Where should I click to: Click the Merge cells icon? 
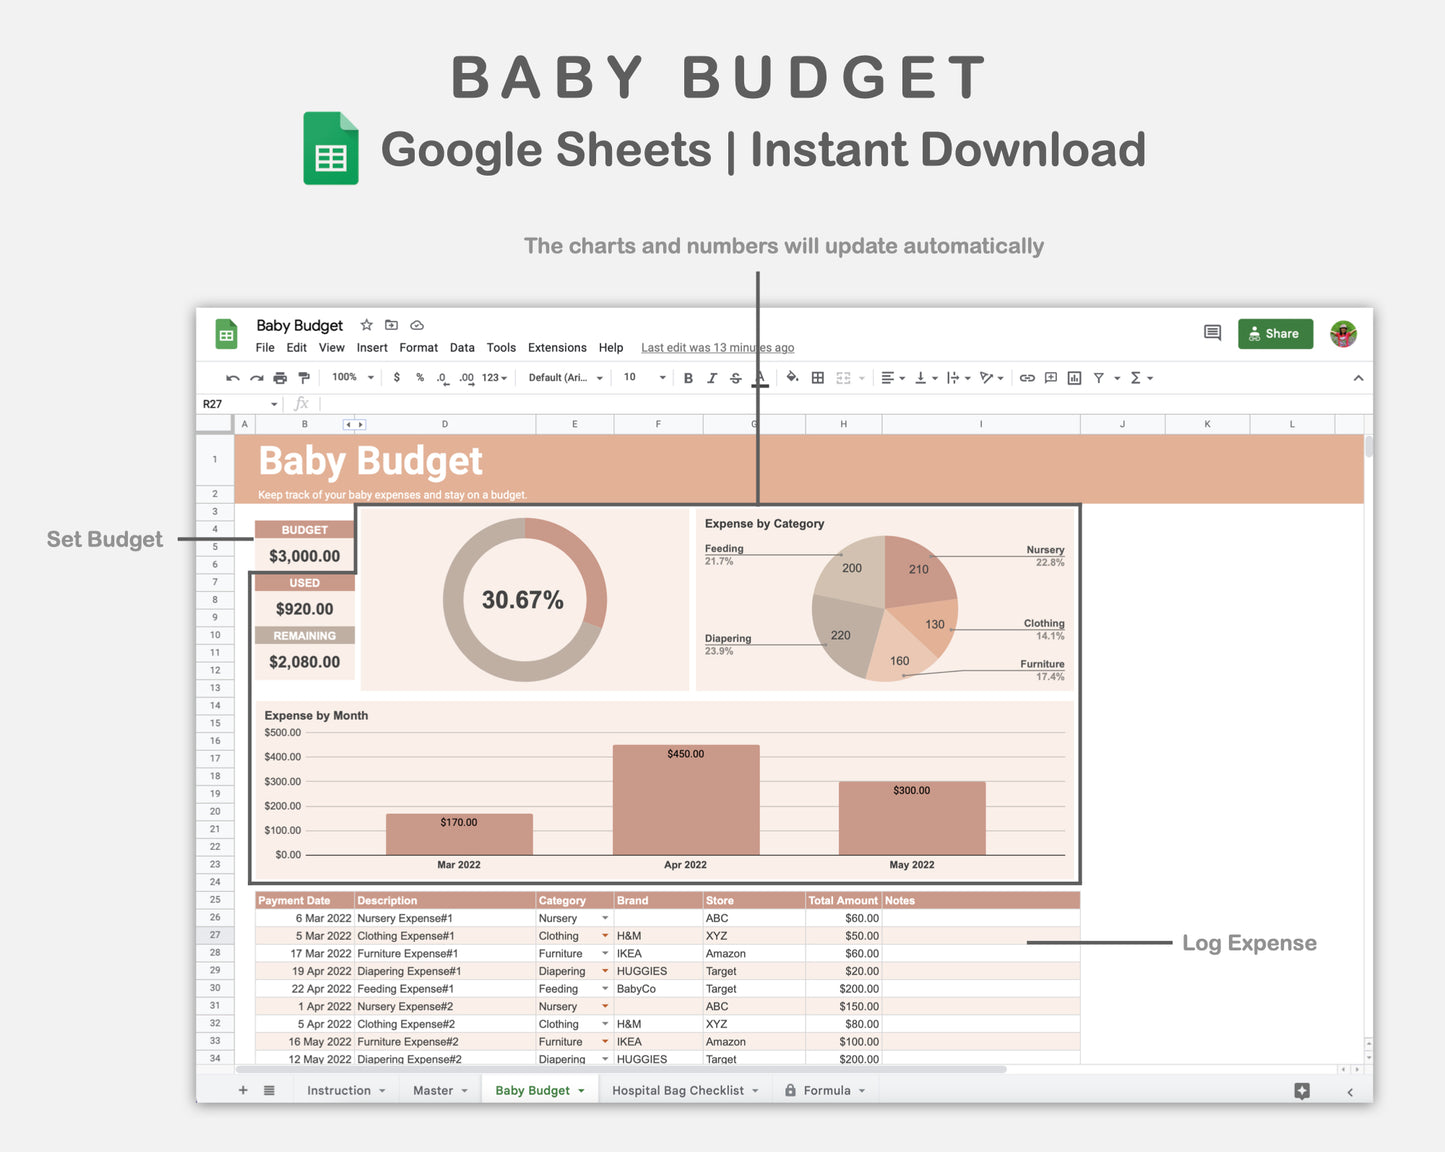tap(843, 377)
